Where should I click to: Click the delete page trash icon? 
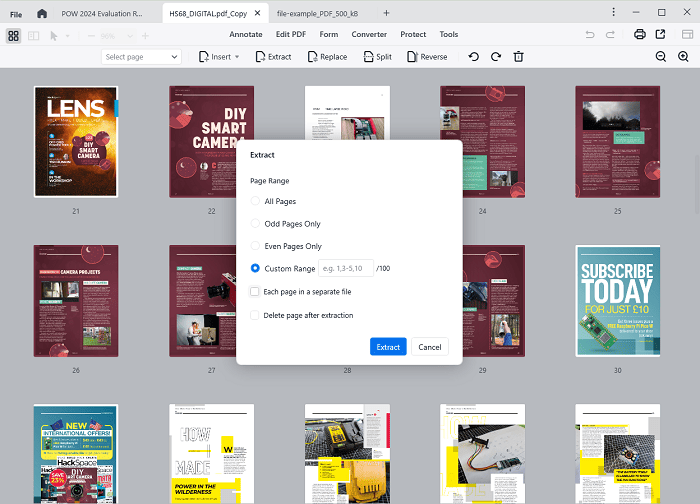click(518, 57)
